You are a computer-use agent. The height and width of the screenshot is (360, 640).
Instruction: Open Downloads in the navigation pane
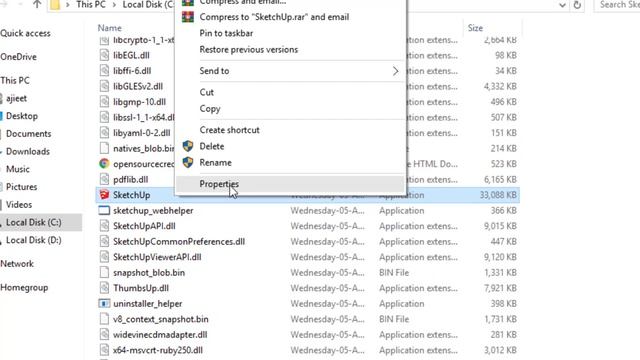pyautogui.click(x=28, y=151)
